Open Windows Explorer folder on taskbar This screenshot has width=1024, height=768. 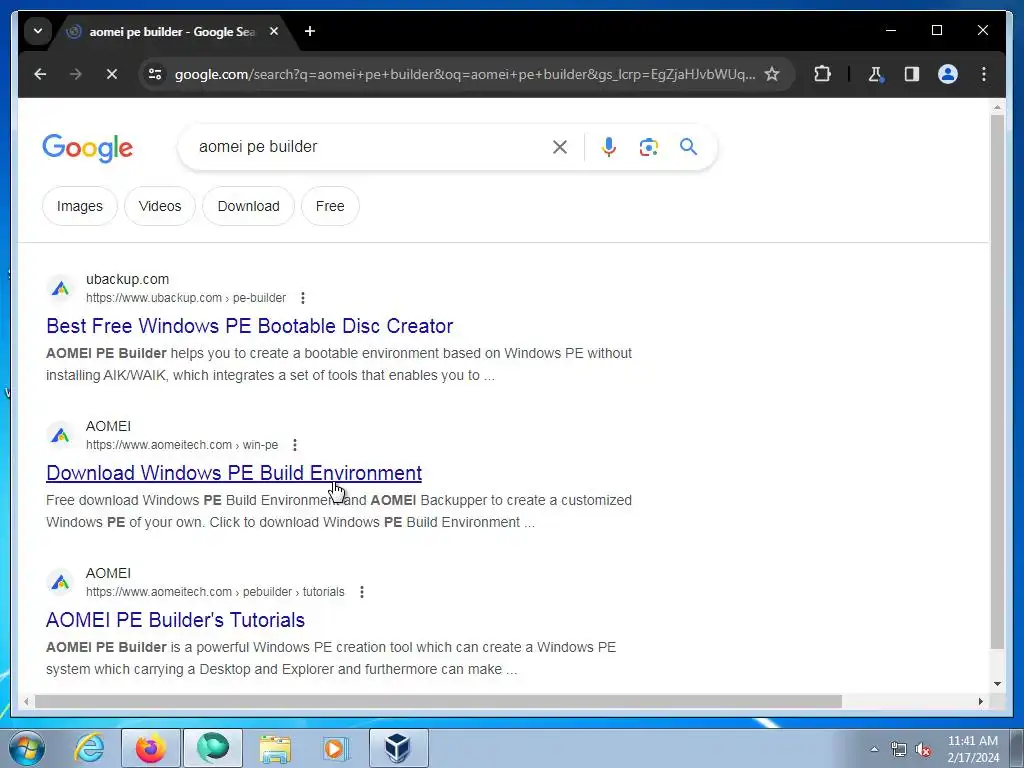(x=275, y=748)
